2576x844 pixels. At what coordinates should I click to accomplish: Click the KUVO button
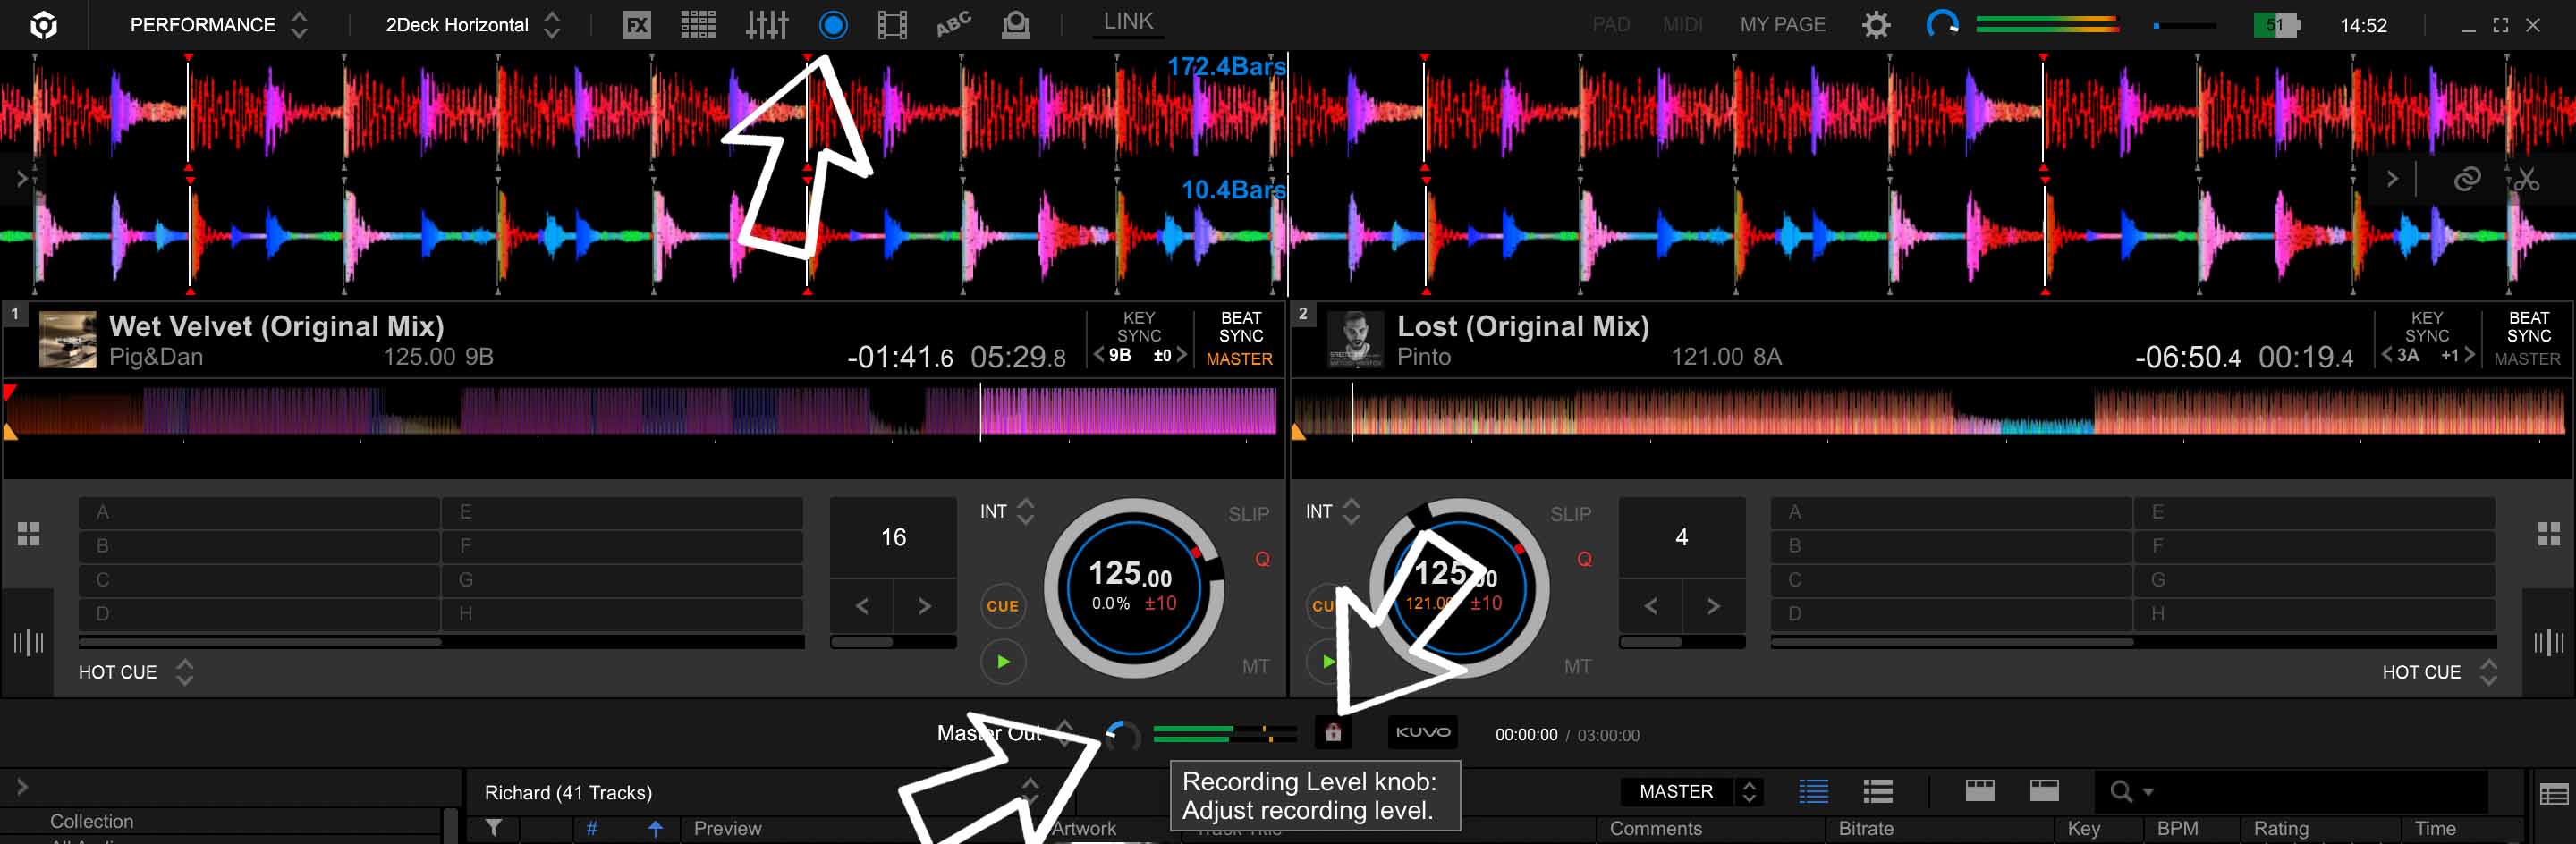tap(1423, 733)
